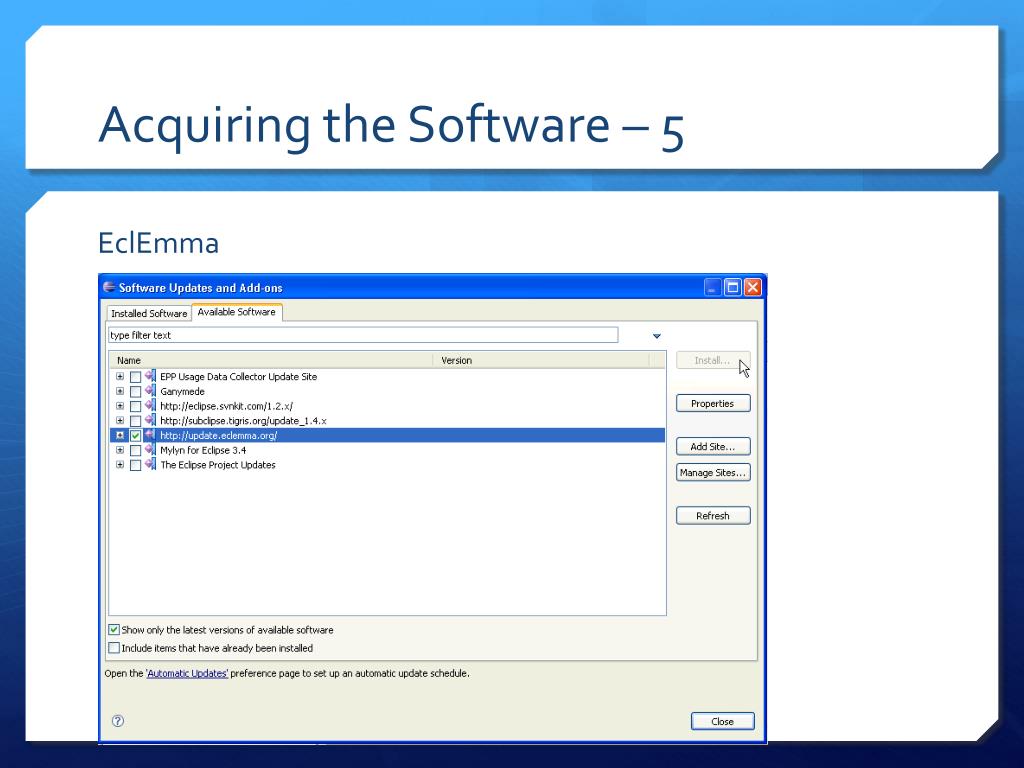Viewport: 1024px width, 768px height.
Task: Click the site icon beside Mylyn for Eclipse 3.4
Action: tap(150, 450)
